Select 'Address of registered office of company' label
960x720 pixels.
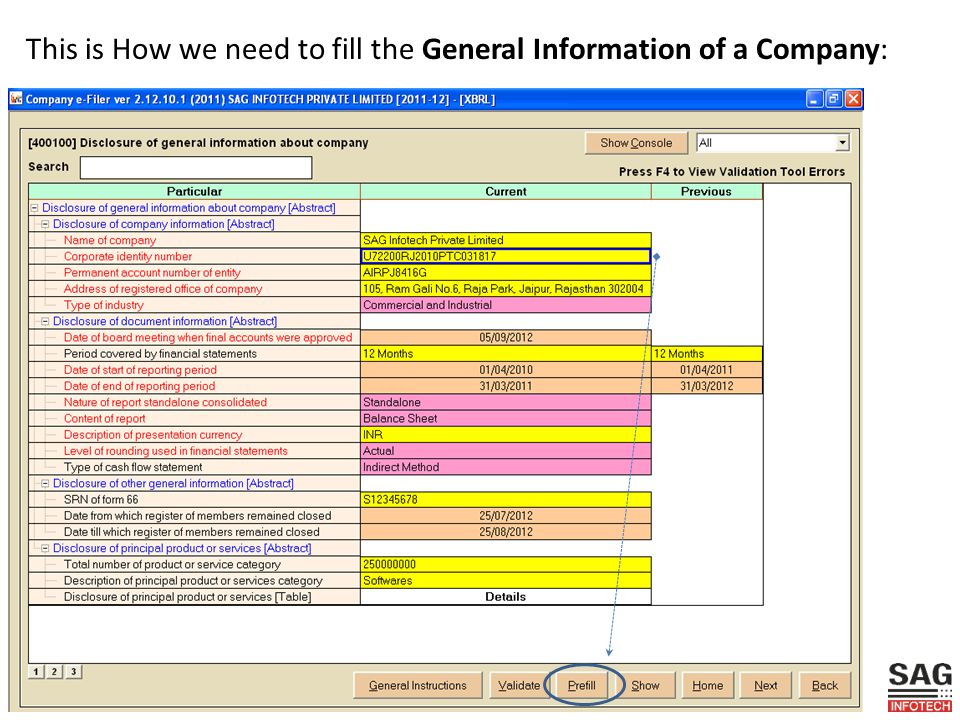coord(163,289)
